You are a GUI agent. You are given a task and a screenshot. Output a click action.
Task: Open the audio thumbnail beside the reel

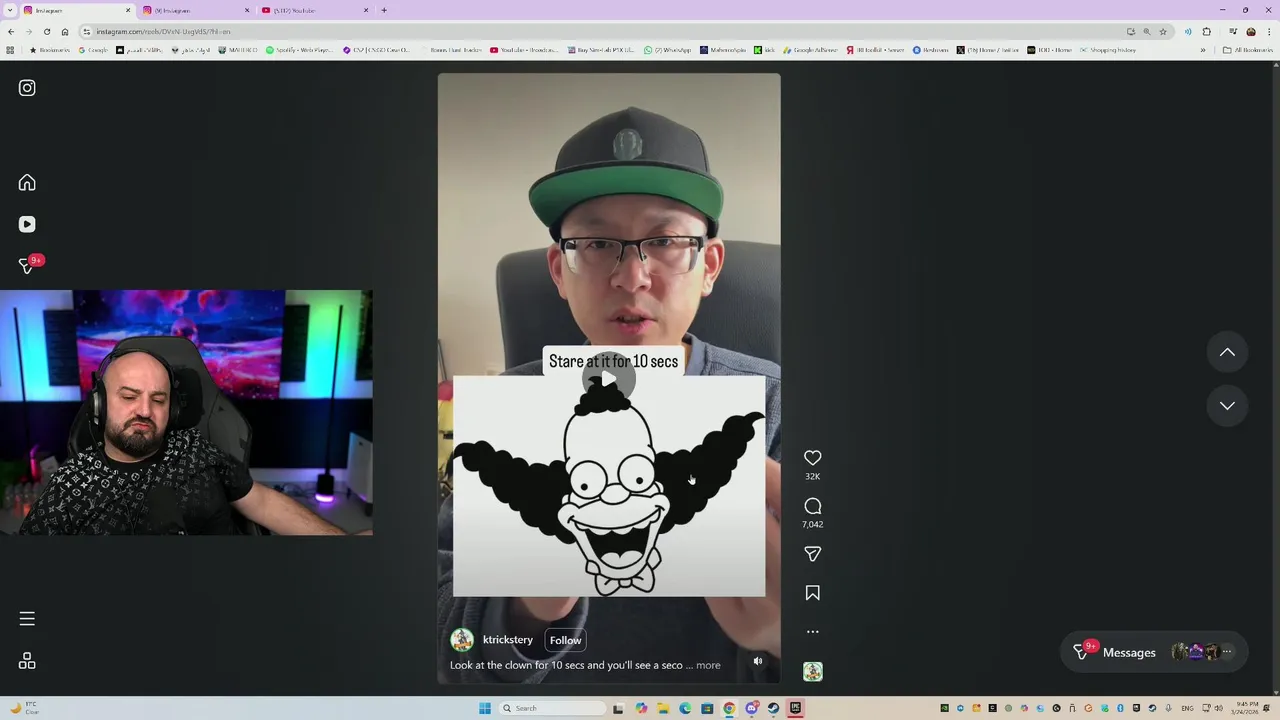(x=812, y=672)
